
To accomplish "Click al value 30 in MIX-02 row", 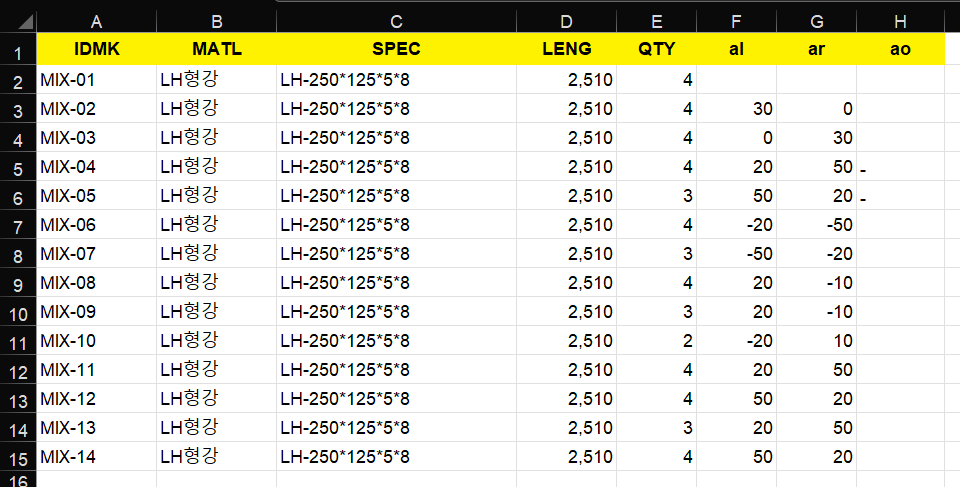I will tap(737, 108).
